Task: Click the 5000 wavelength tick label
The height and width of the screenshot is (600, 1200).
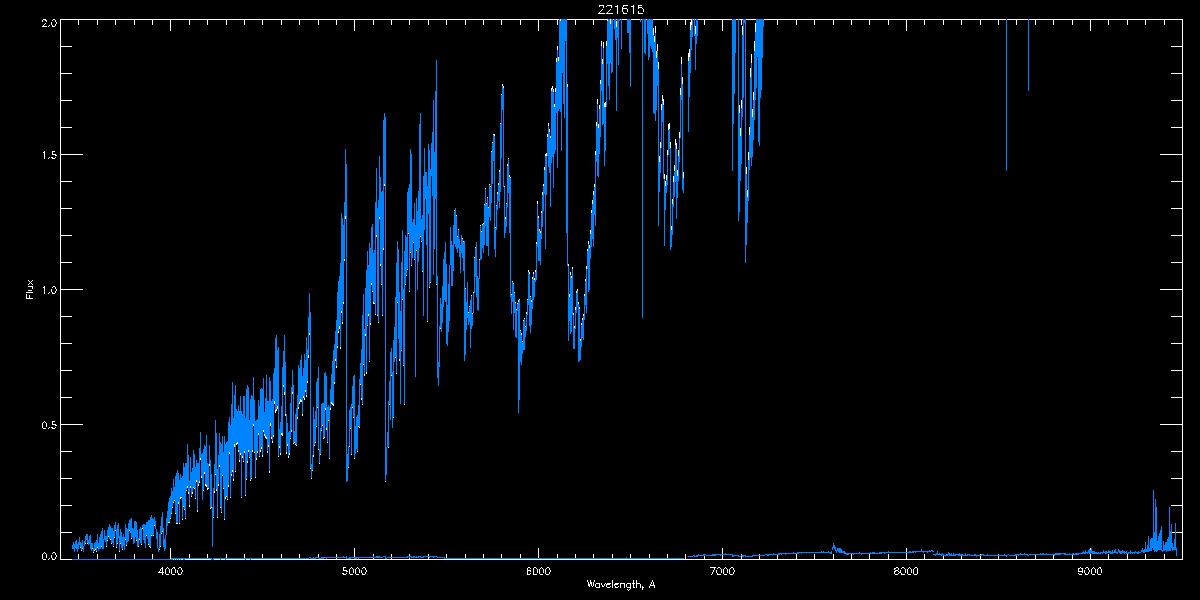Action: (x=354, y=572)
